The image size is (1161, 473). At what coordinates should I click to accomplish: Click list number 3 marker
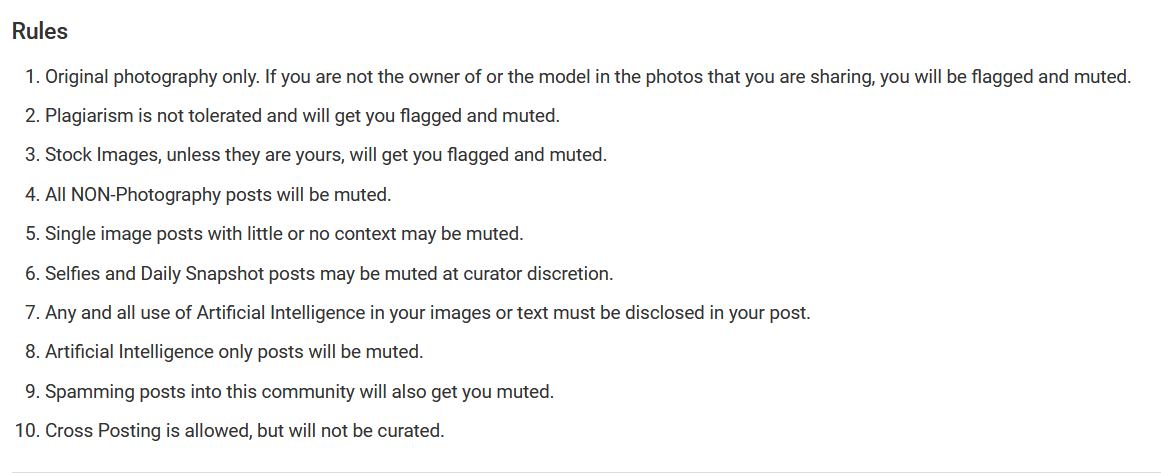[x=30, y=155]
